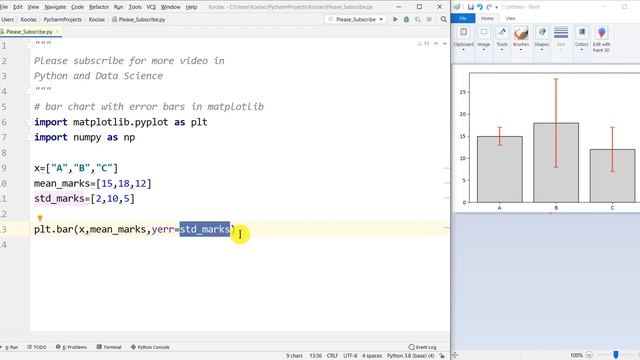Screen dimensions: 640x360
Task: Click the inspection warnings count indicator
Action: 423,44
